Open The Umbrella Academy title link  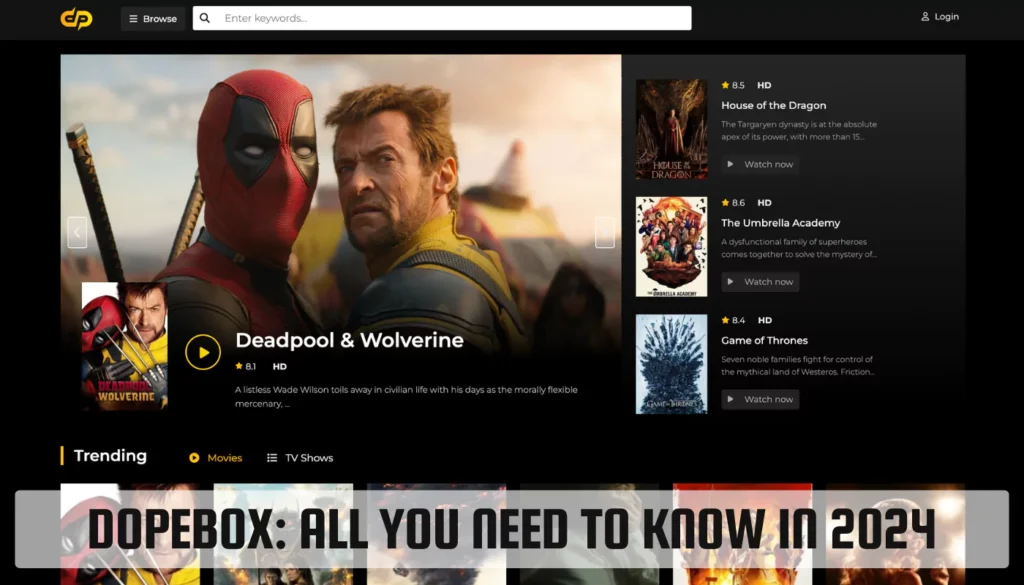780,223
